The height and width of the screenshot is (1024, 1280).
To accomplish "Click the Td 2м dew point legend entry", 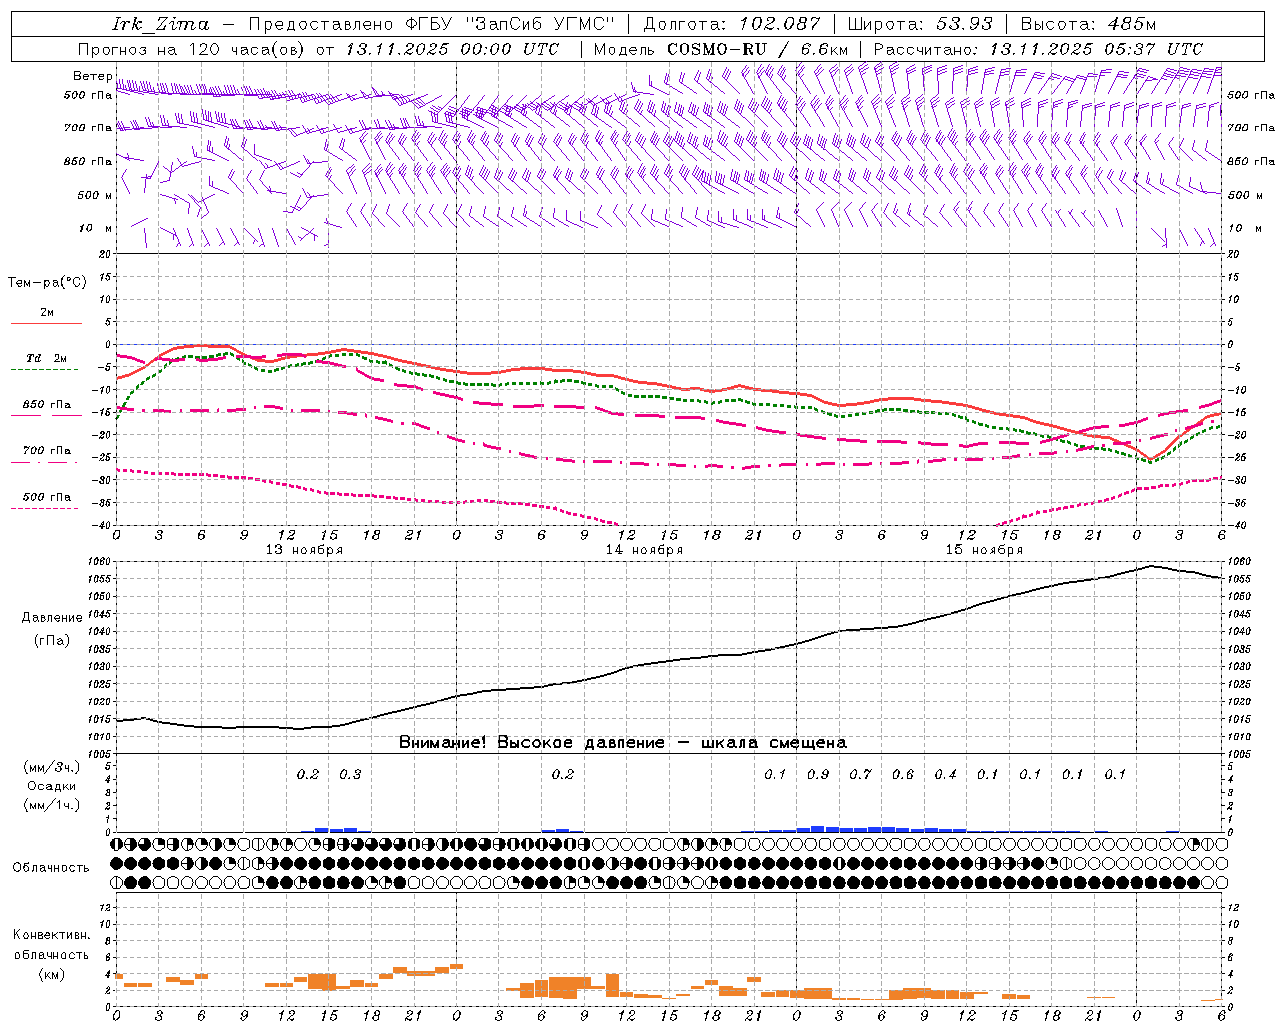I will coord(47,358).
